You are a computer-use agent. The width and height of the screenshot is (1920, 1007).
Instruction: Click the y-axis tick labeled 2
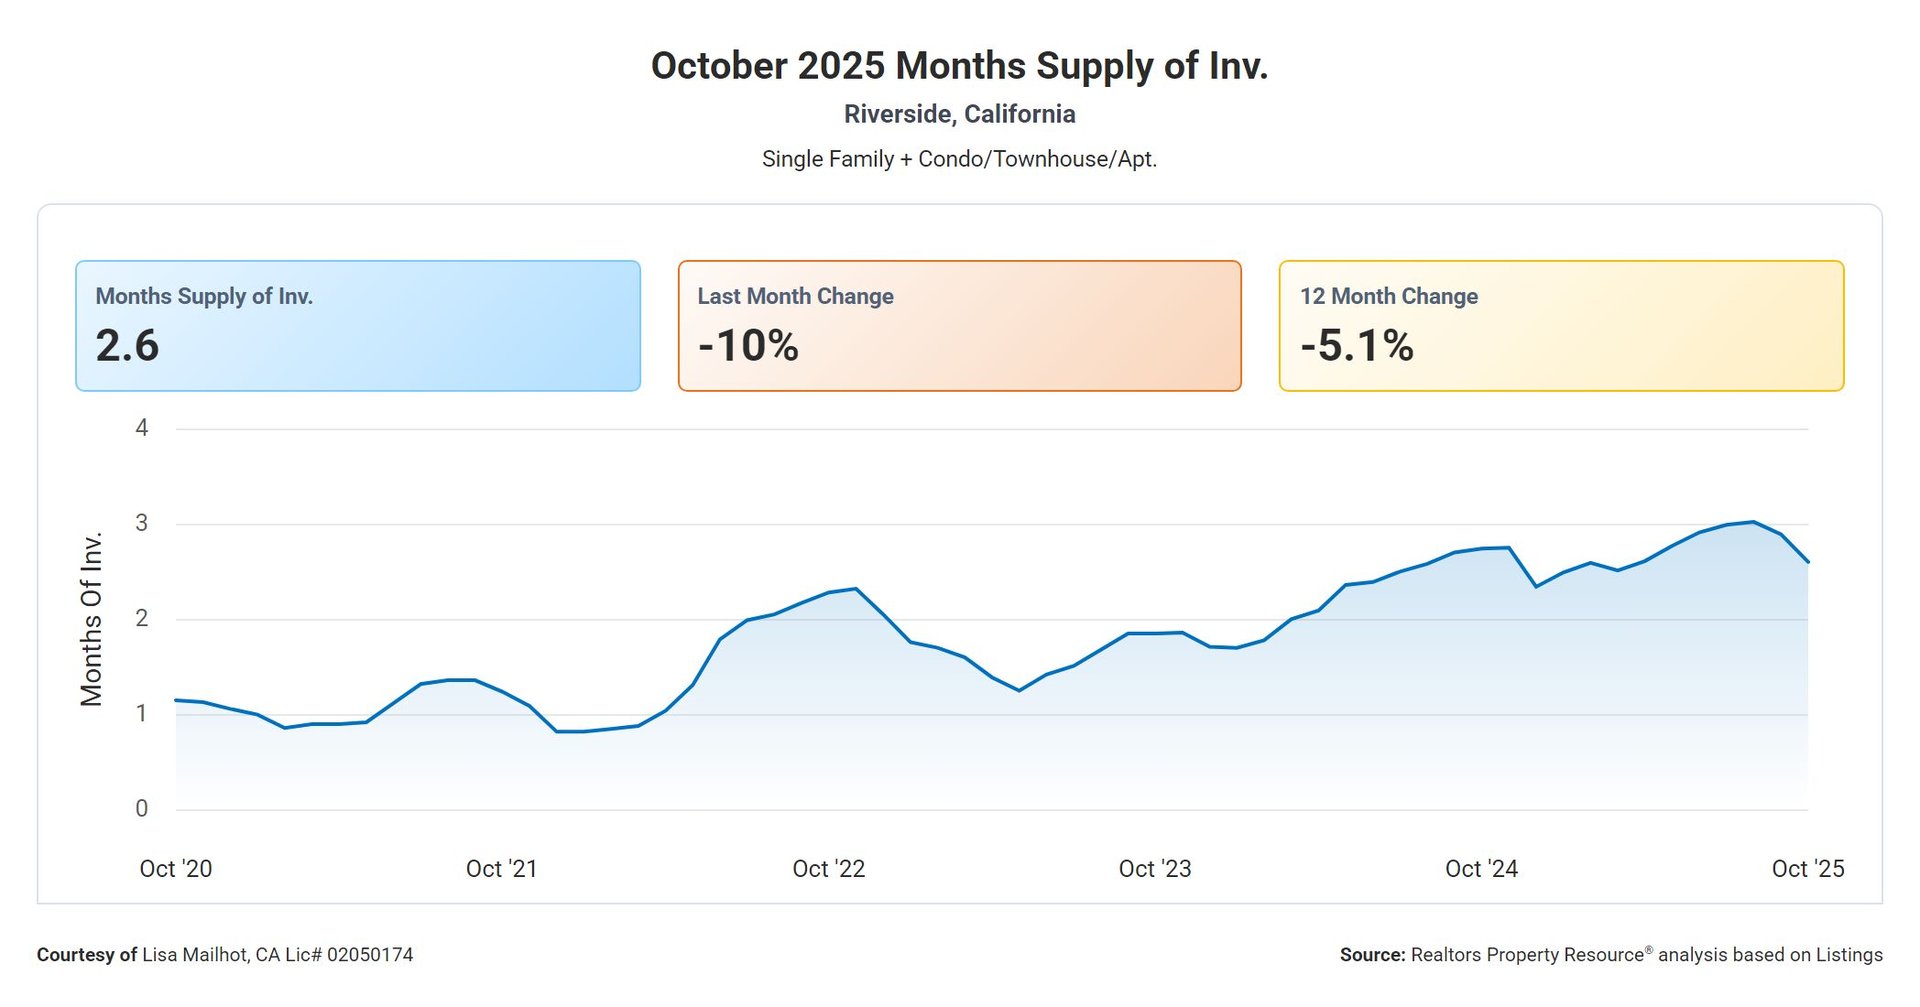click(142, 618)
